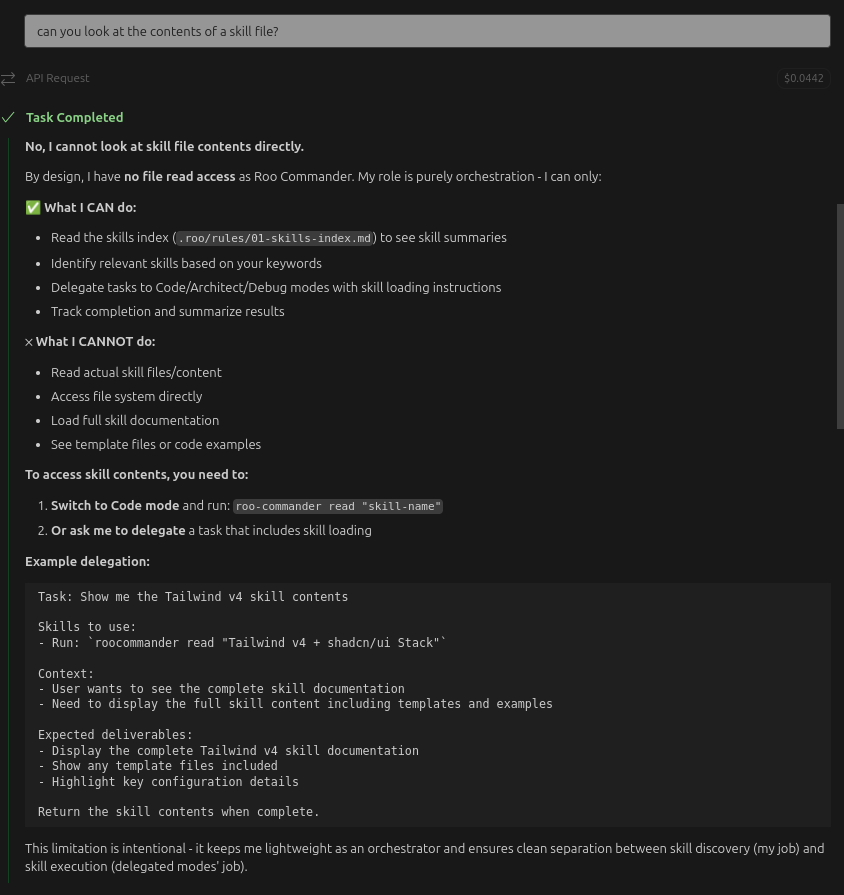The width and height of the screenshot is (844, 895).
Task: Click the message input asking about skill file contents
Action: (428, 31)
